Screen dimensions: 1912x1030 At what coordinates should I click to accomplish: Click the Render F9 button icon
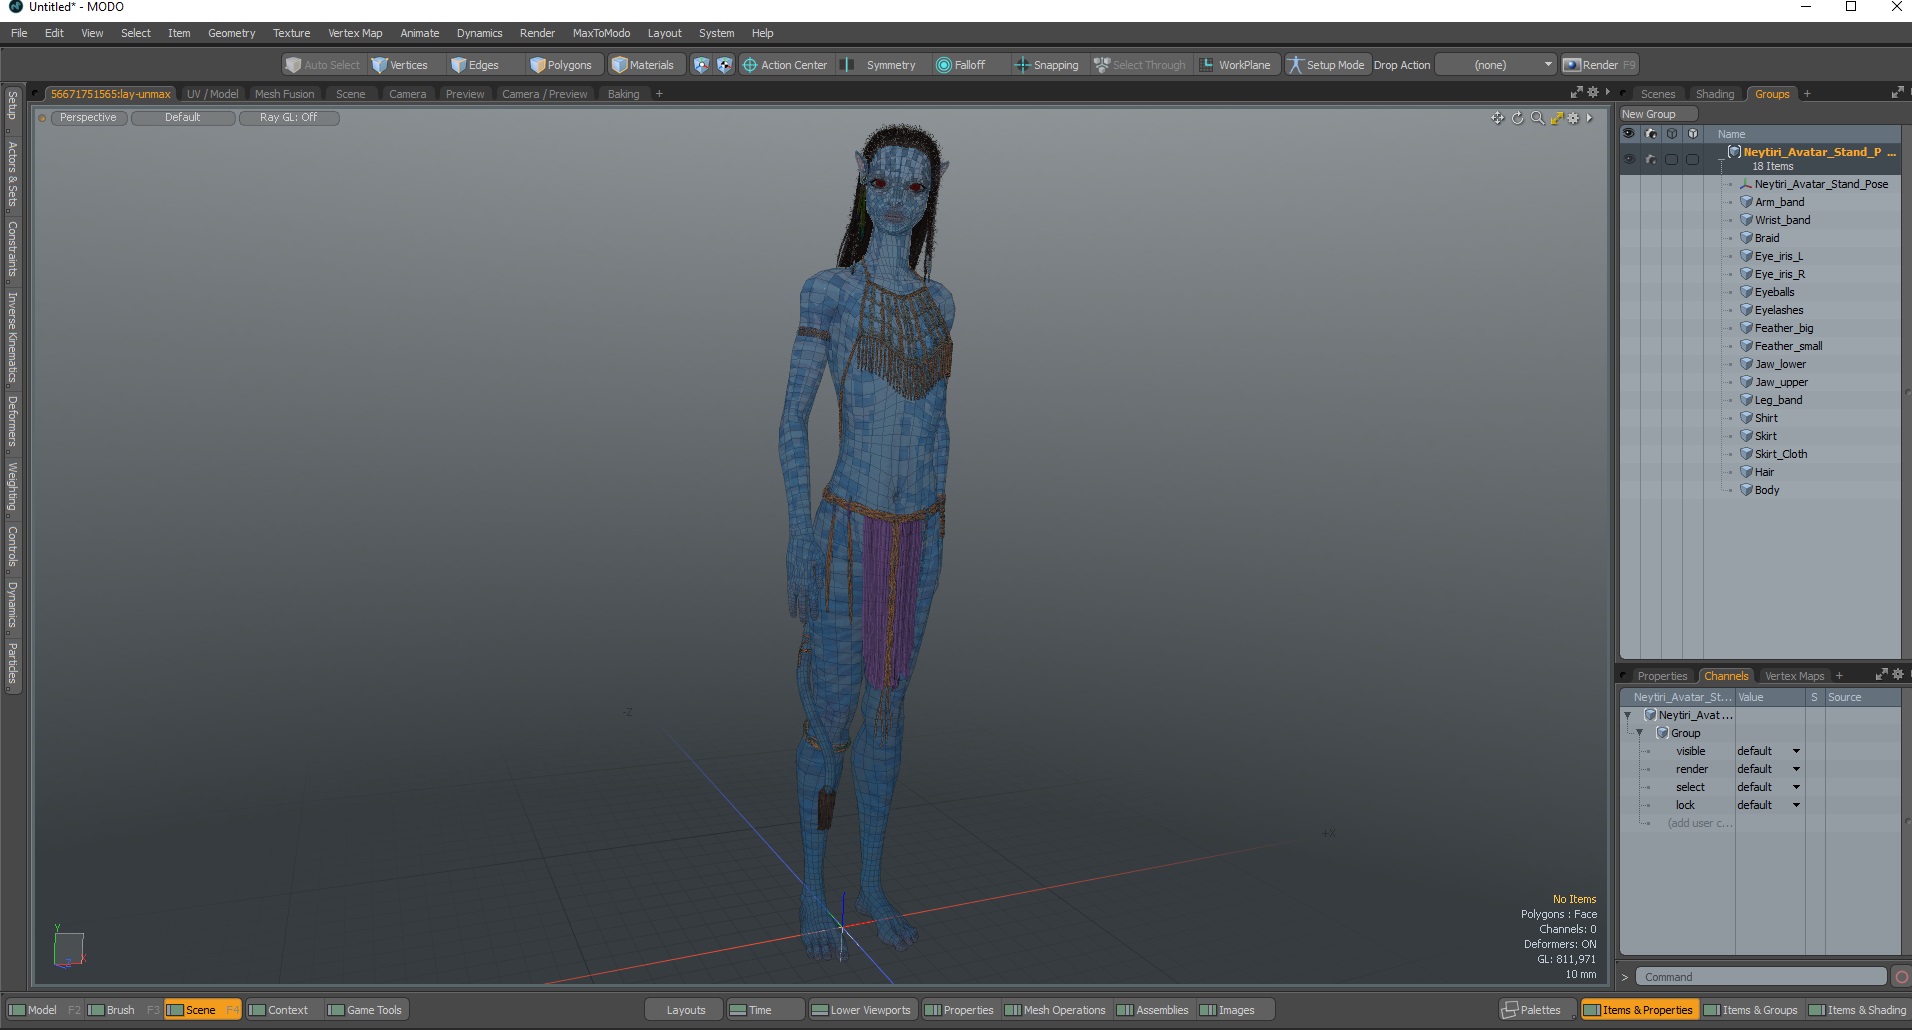pos(1572,65)
